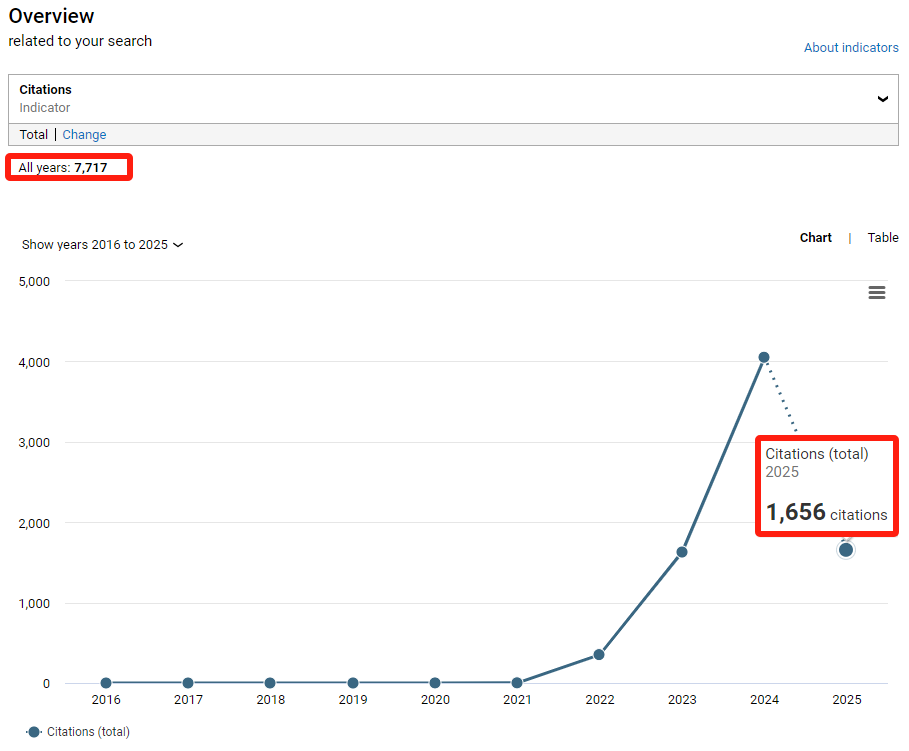Click the 2022 x-axis label

599,700
